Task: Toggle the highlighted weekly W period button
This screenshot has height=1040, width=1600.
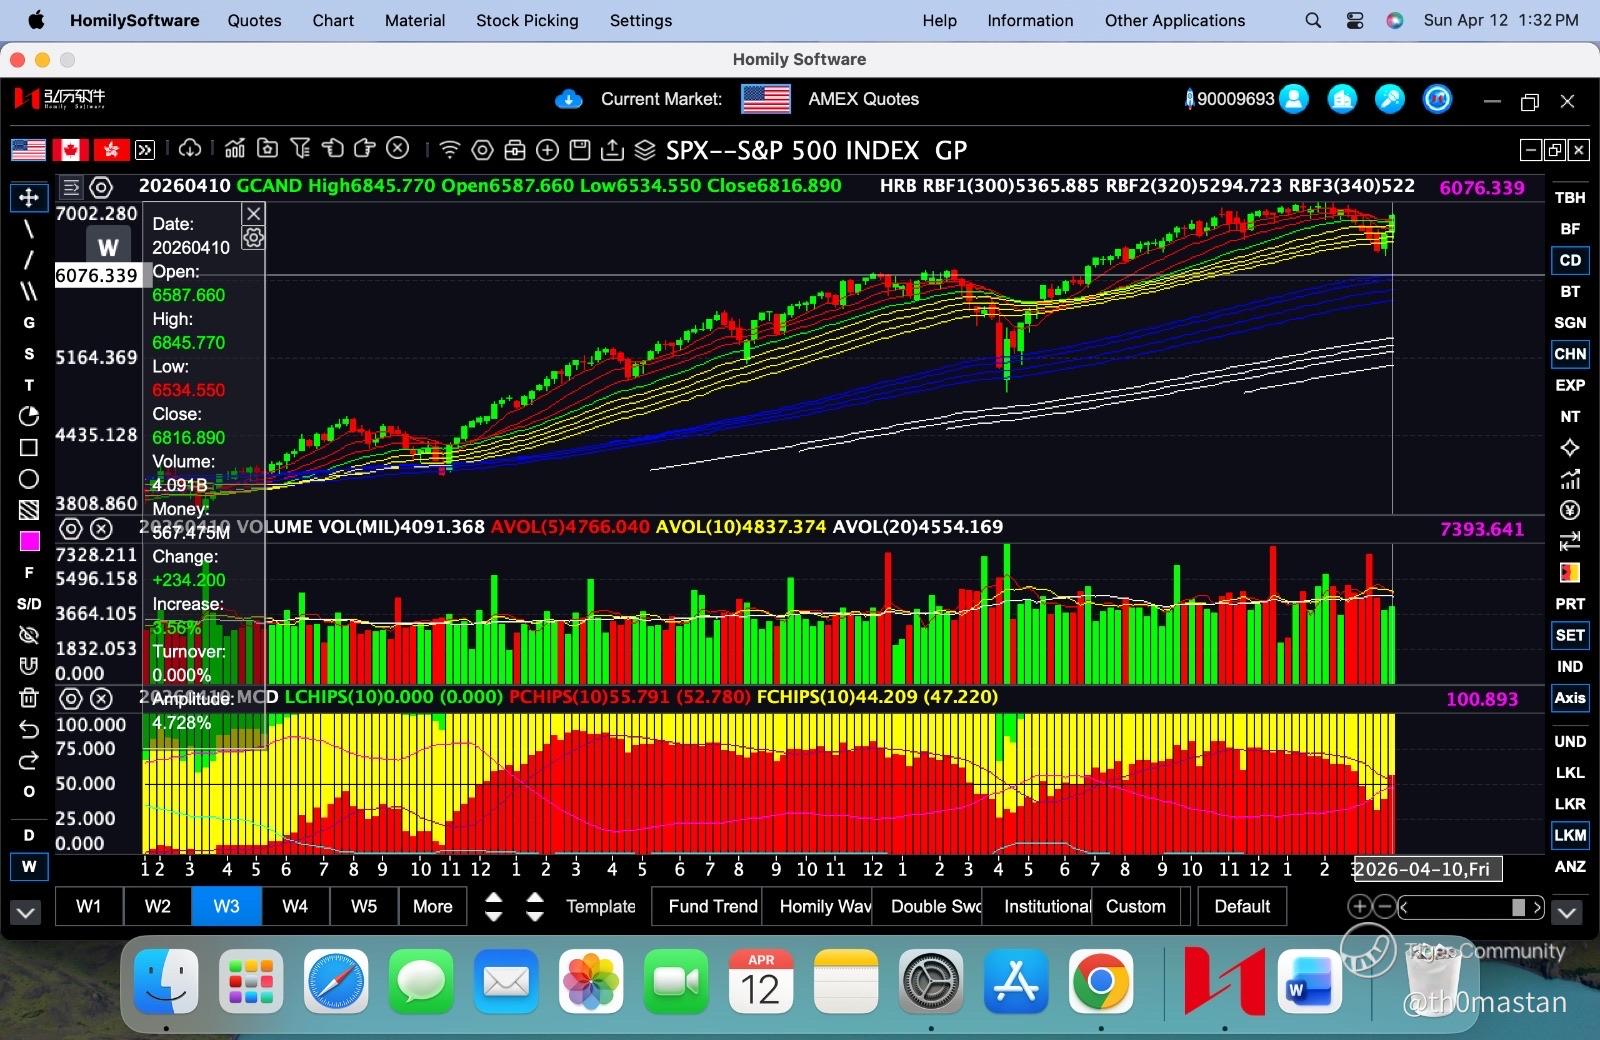Action: point(29,867)
